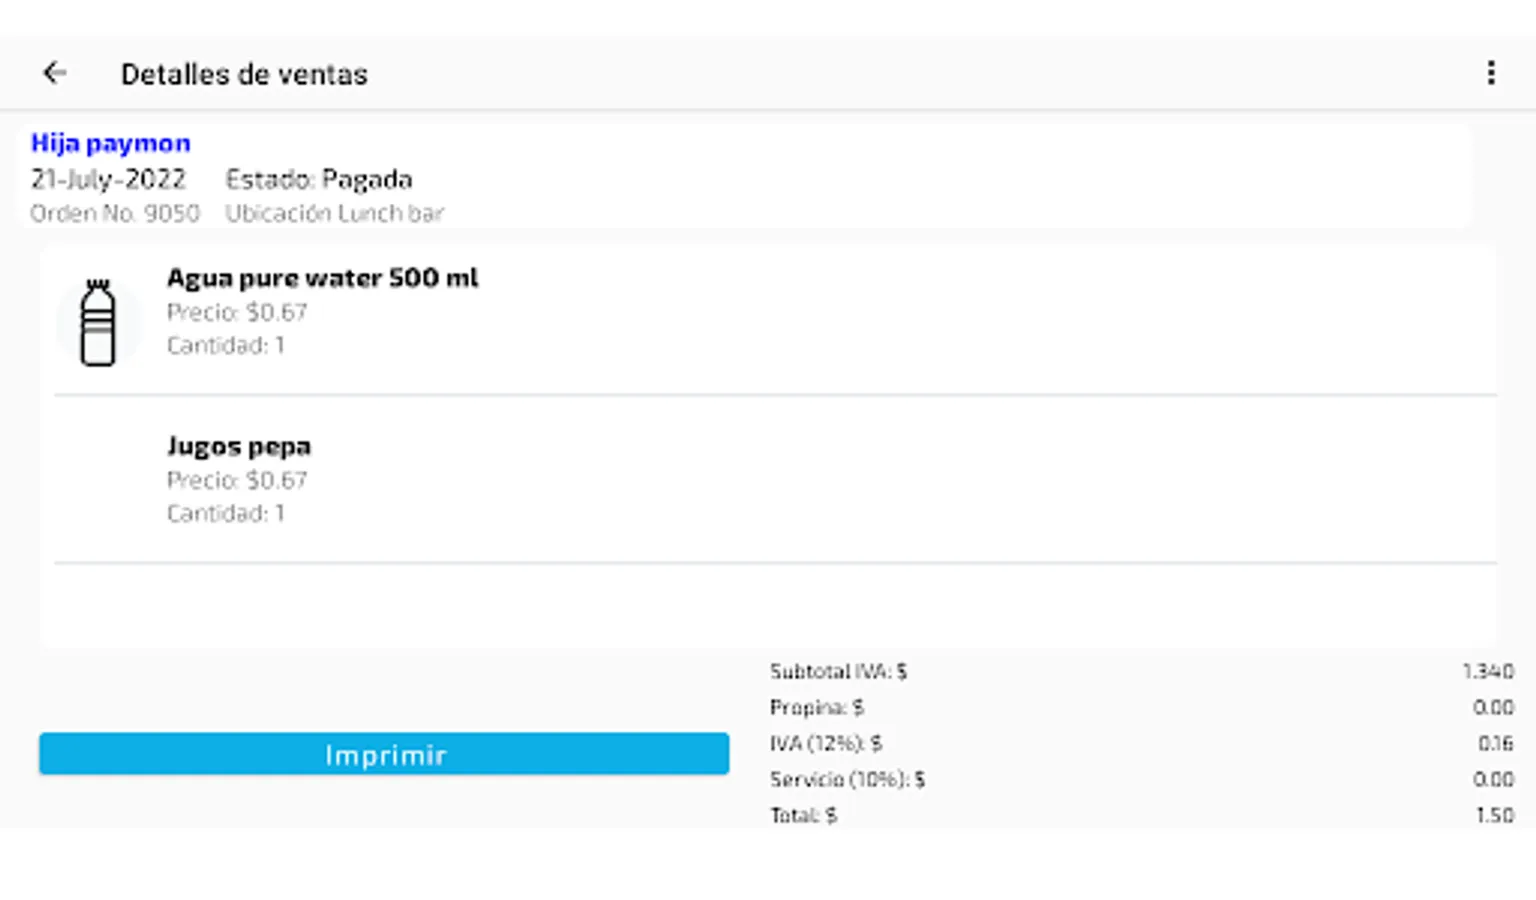Screen dimensions: 1536x900
Task: Click the Propina row label
Action: click(x=816, y=707)
